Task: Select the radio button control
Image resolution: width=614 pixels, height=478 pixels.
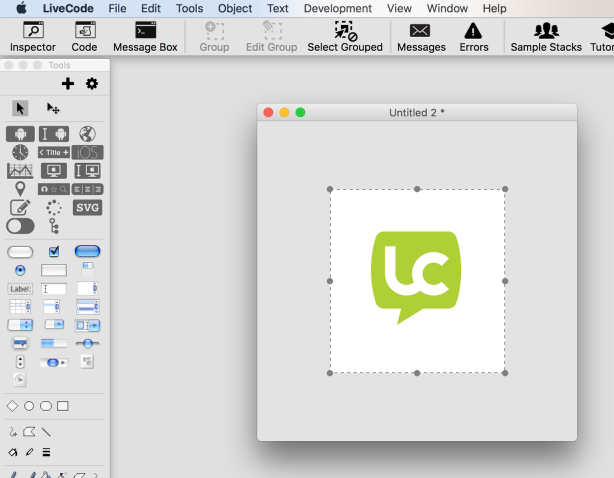Action: [20, 270]
